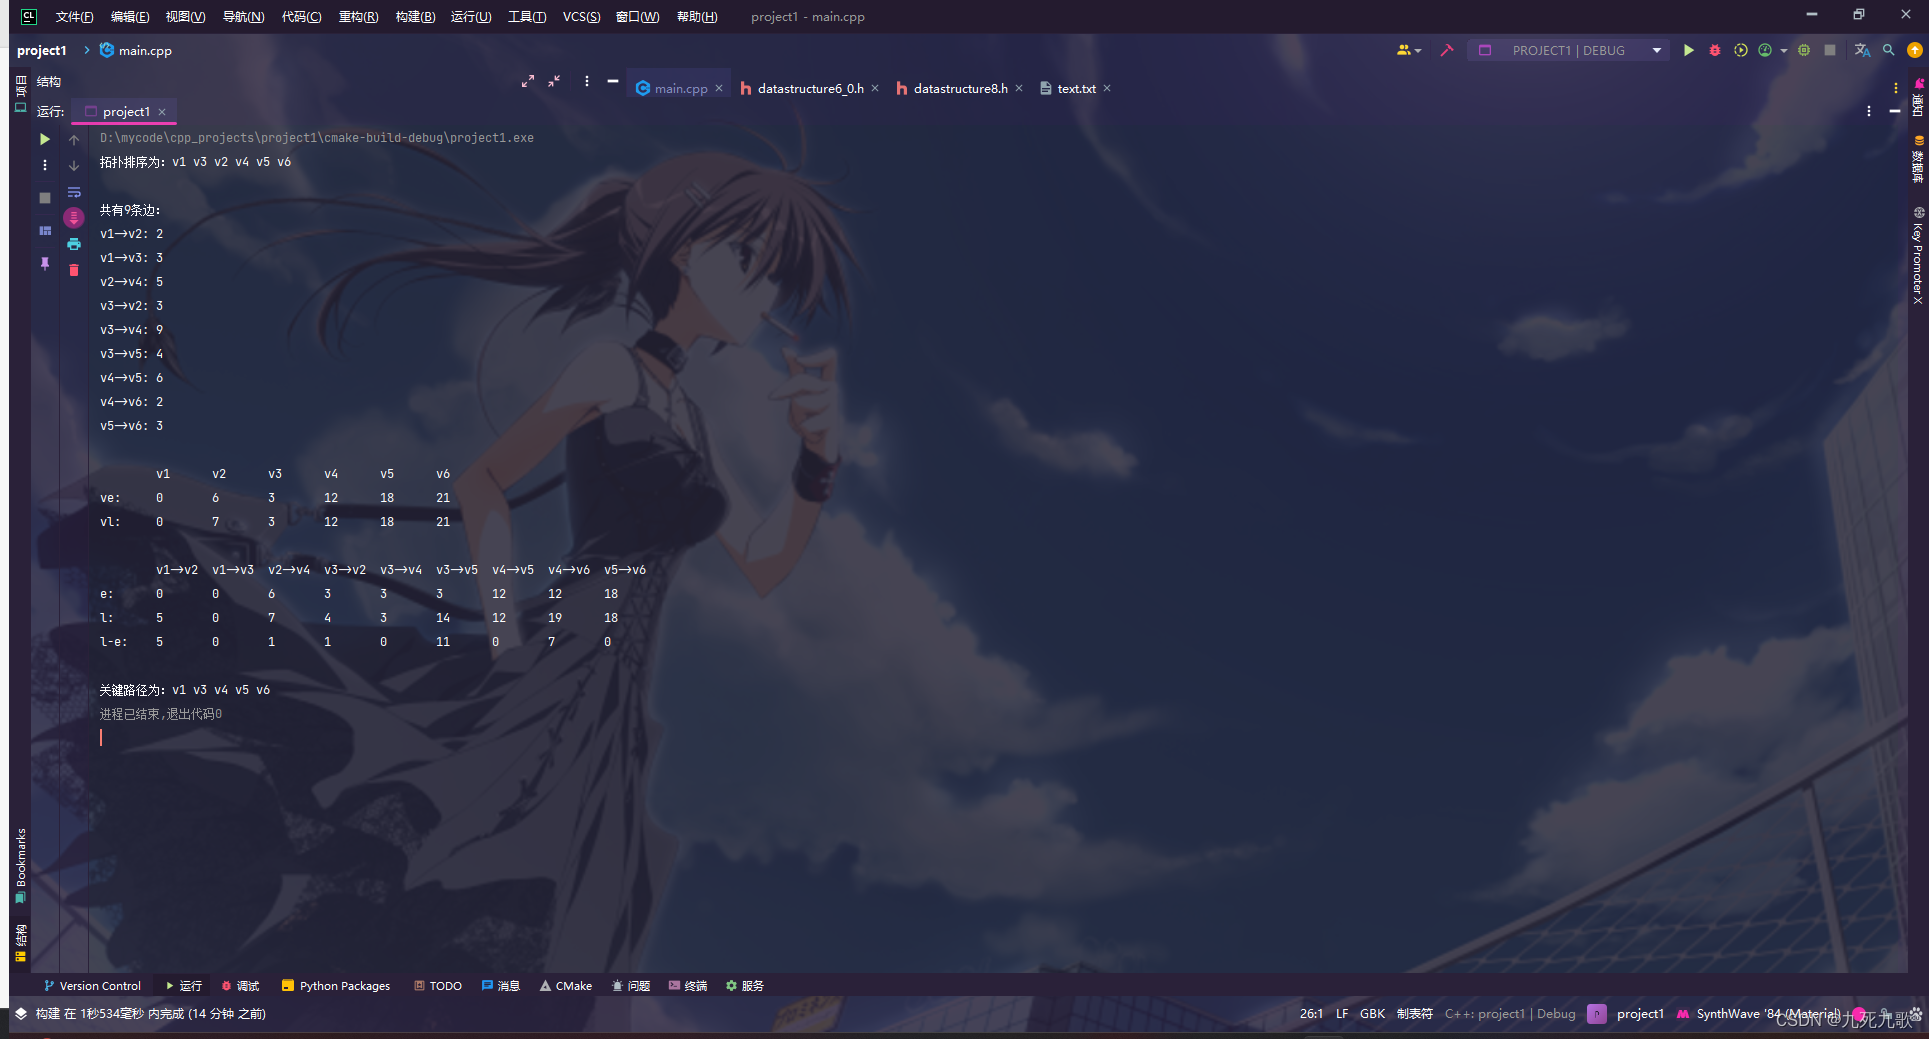This screenshot has width=1929, height=1039.
Task: Click the orange update arrow icon
Action: [1915, 50]
